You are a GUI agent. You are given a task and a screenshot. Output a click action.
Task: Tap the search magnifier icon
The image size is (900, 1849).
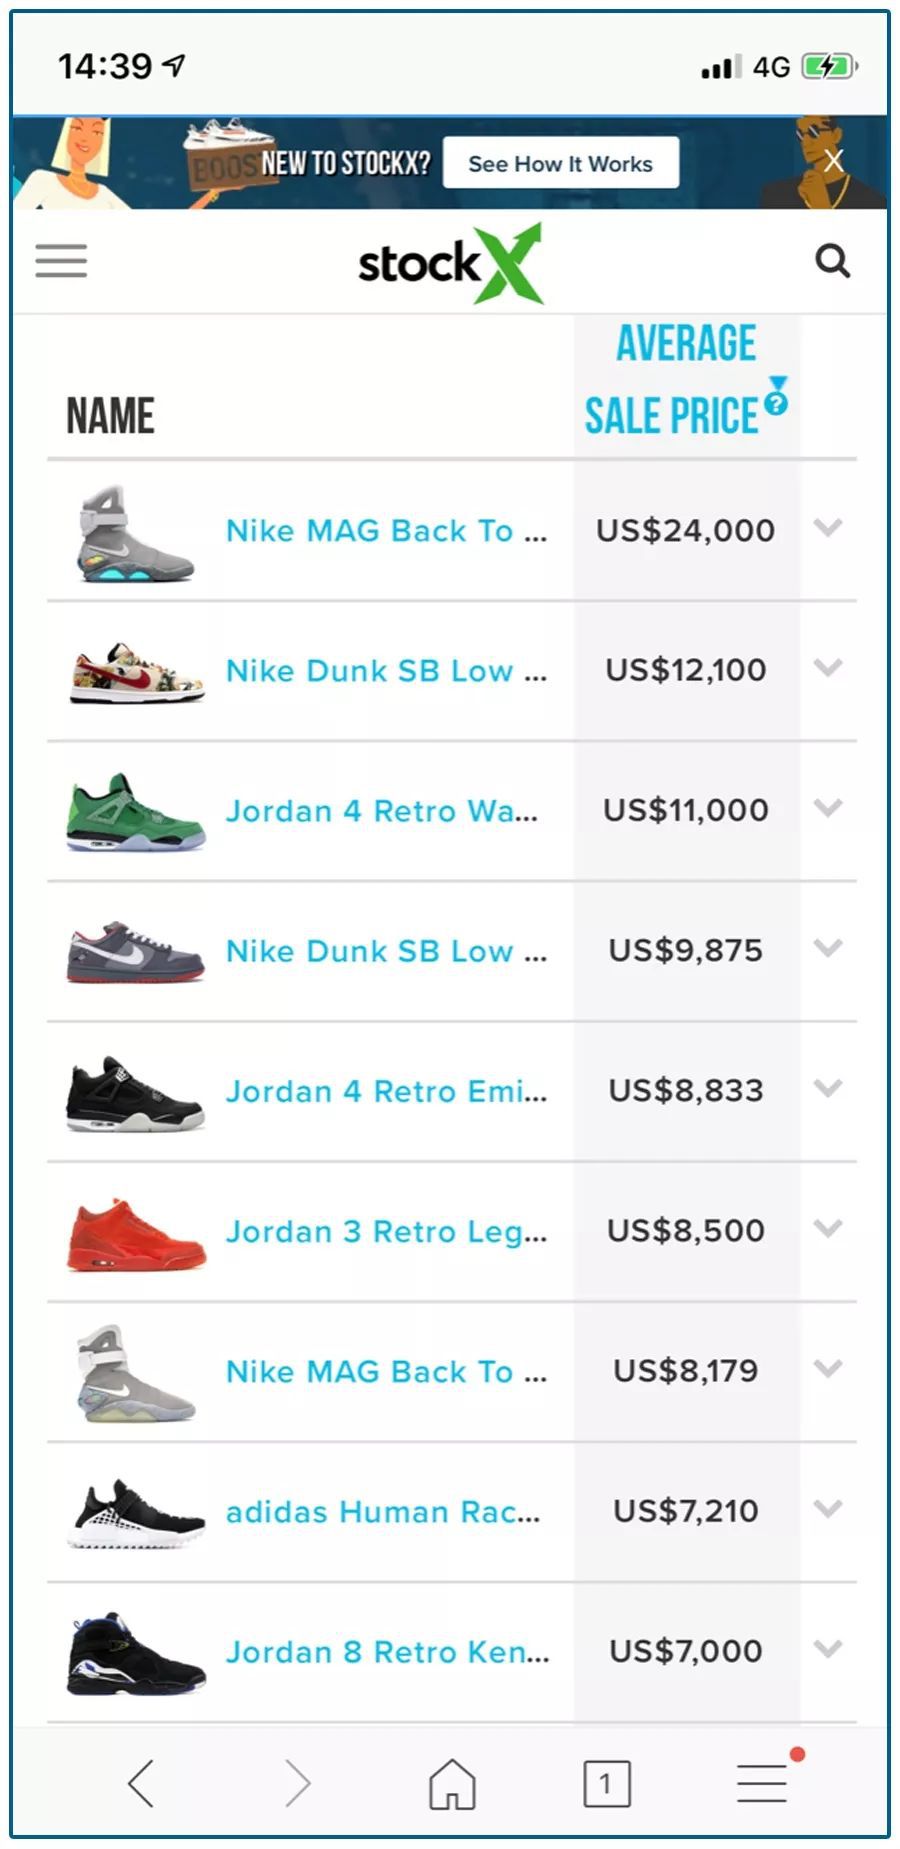click(x=832, y=261)
